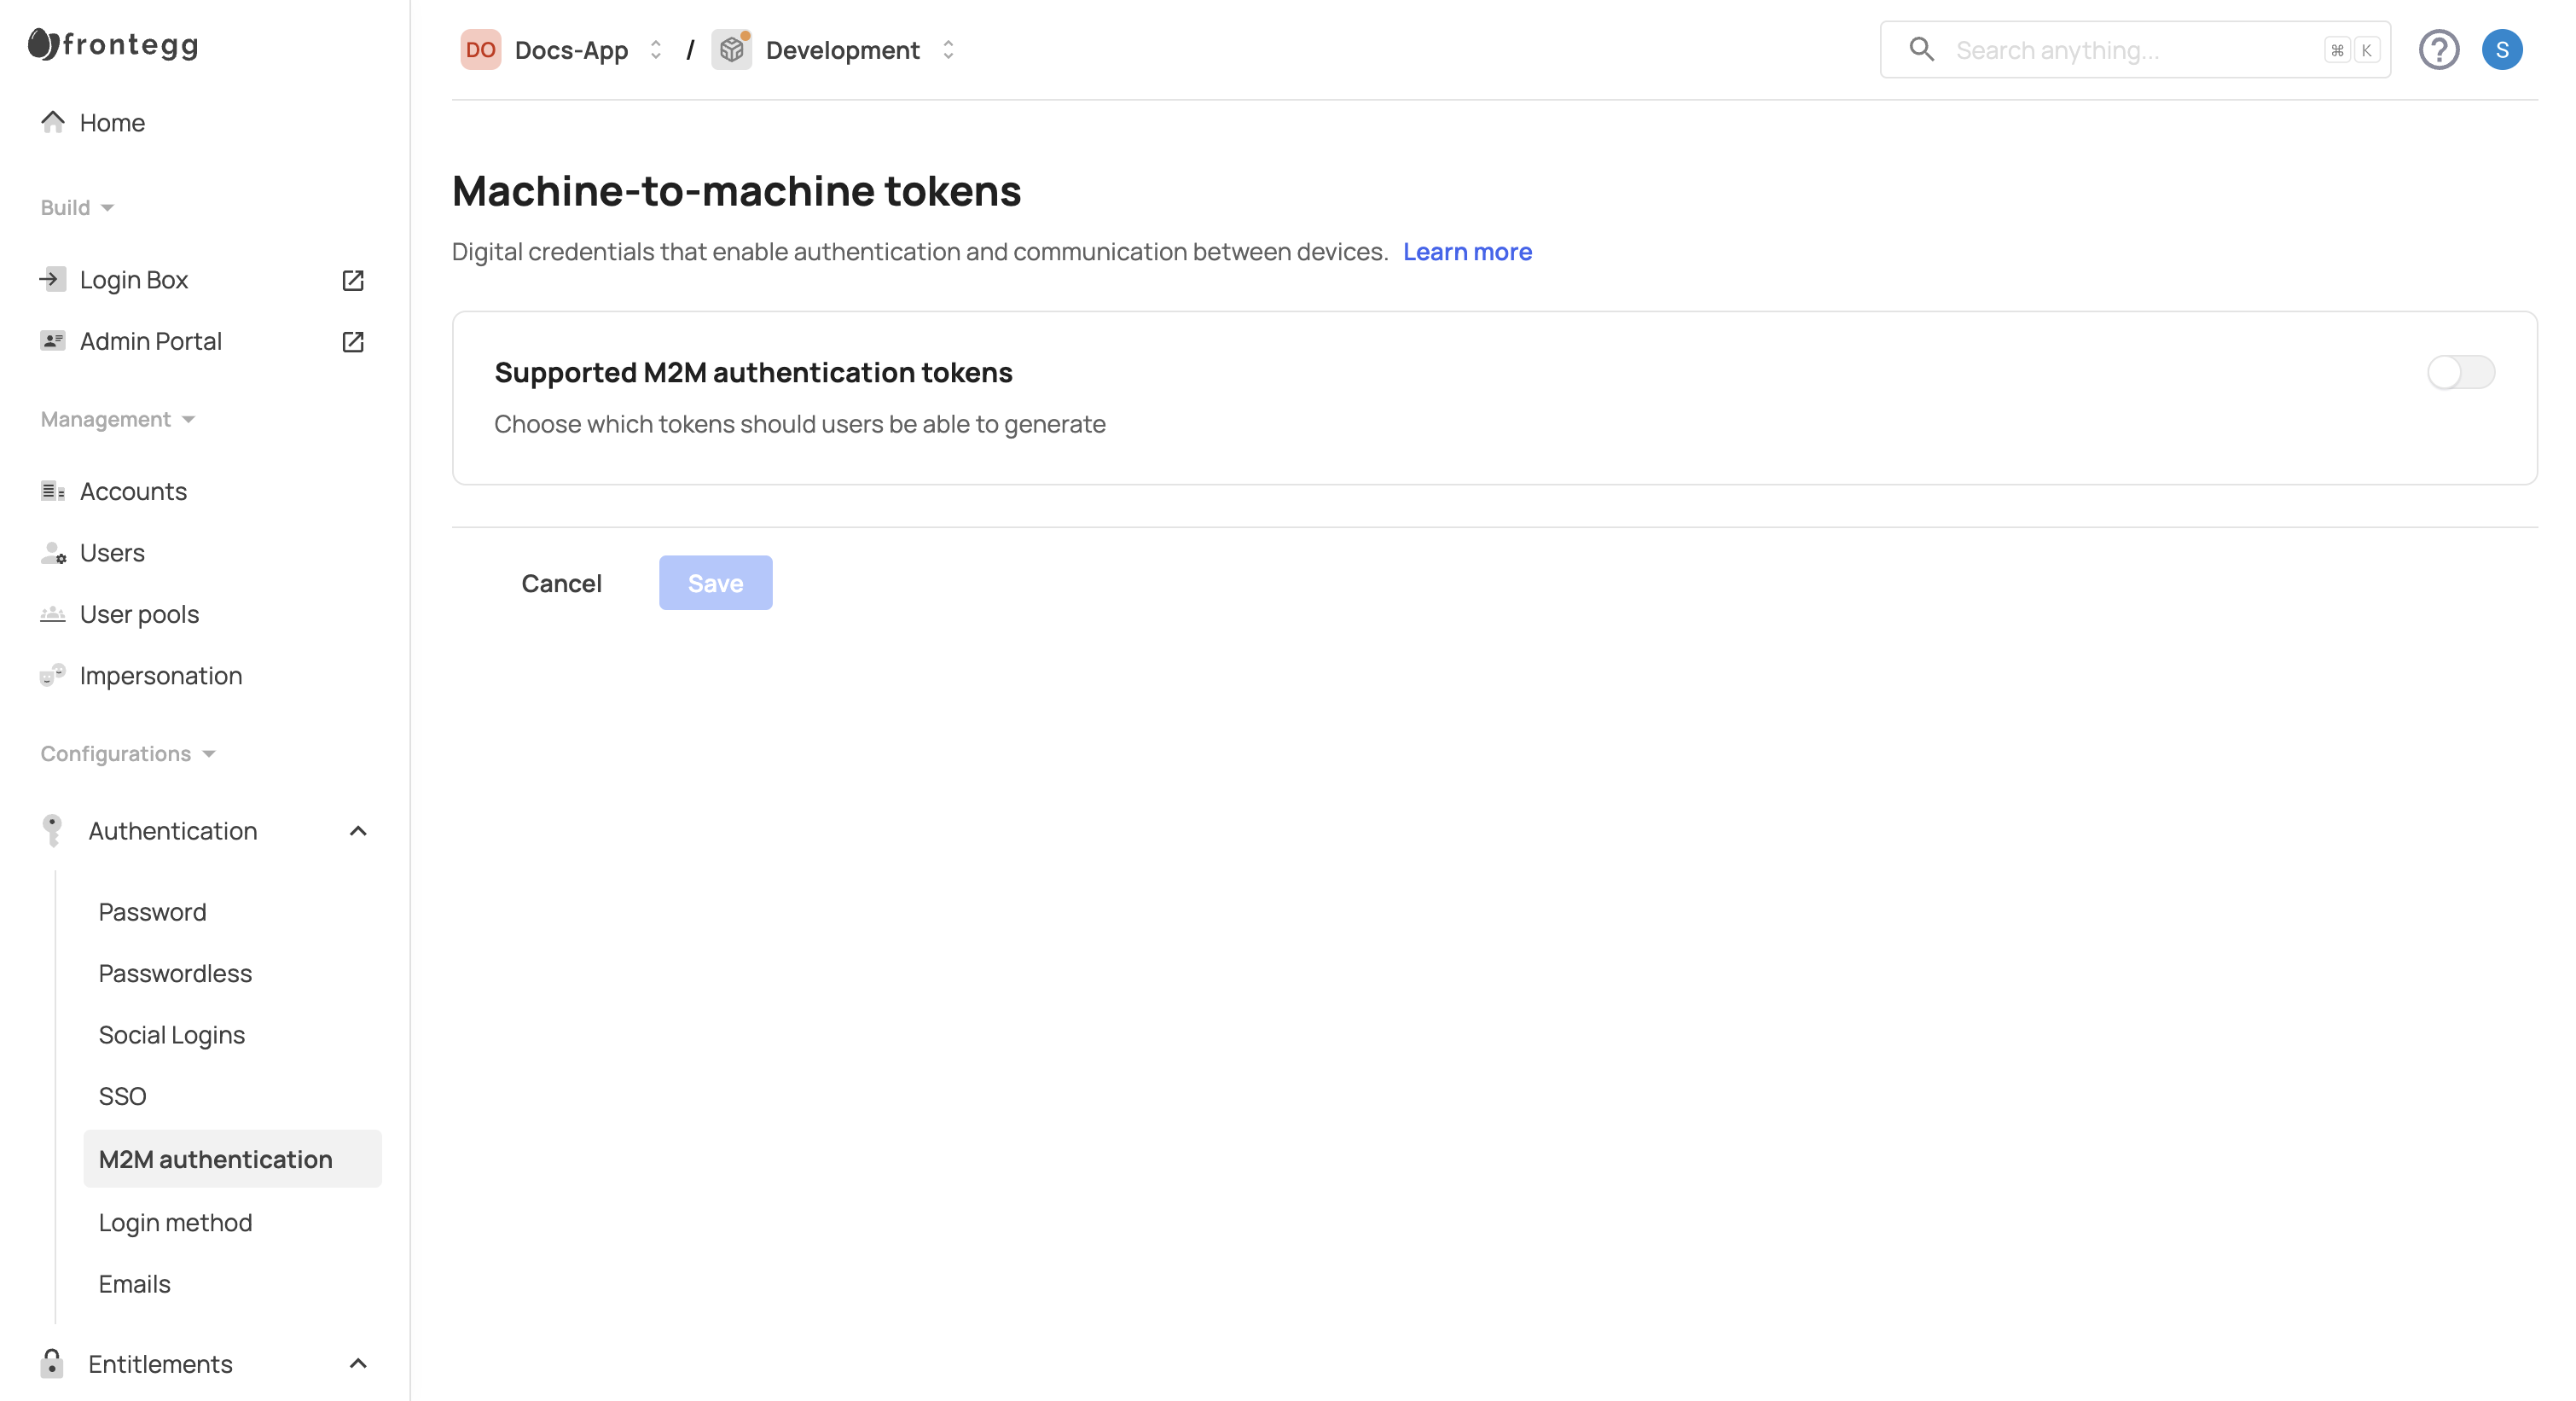Enable Supported M2M authentication tokens toggle
The height and width of the screenshot is (1401, 2576).
[x=2460, y=372]
